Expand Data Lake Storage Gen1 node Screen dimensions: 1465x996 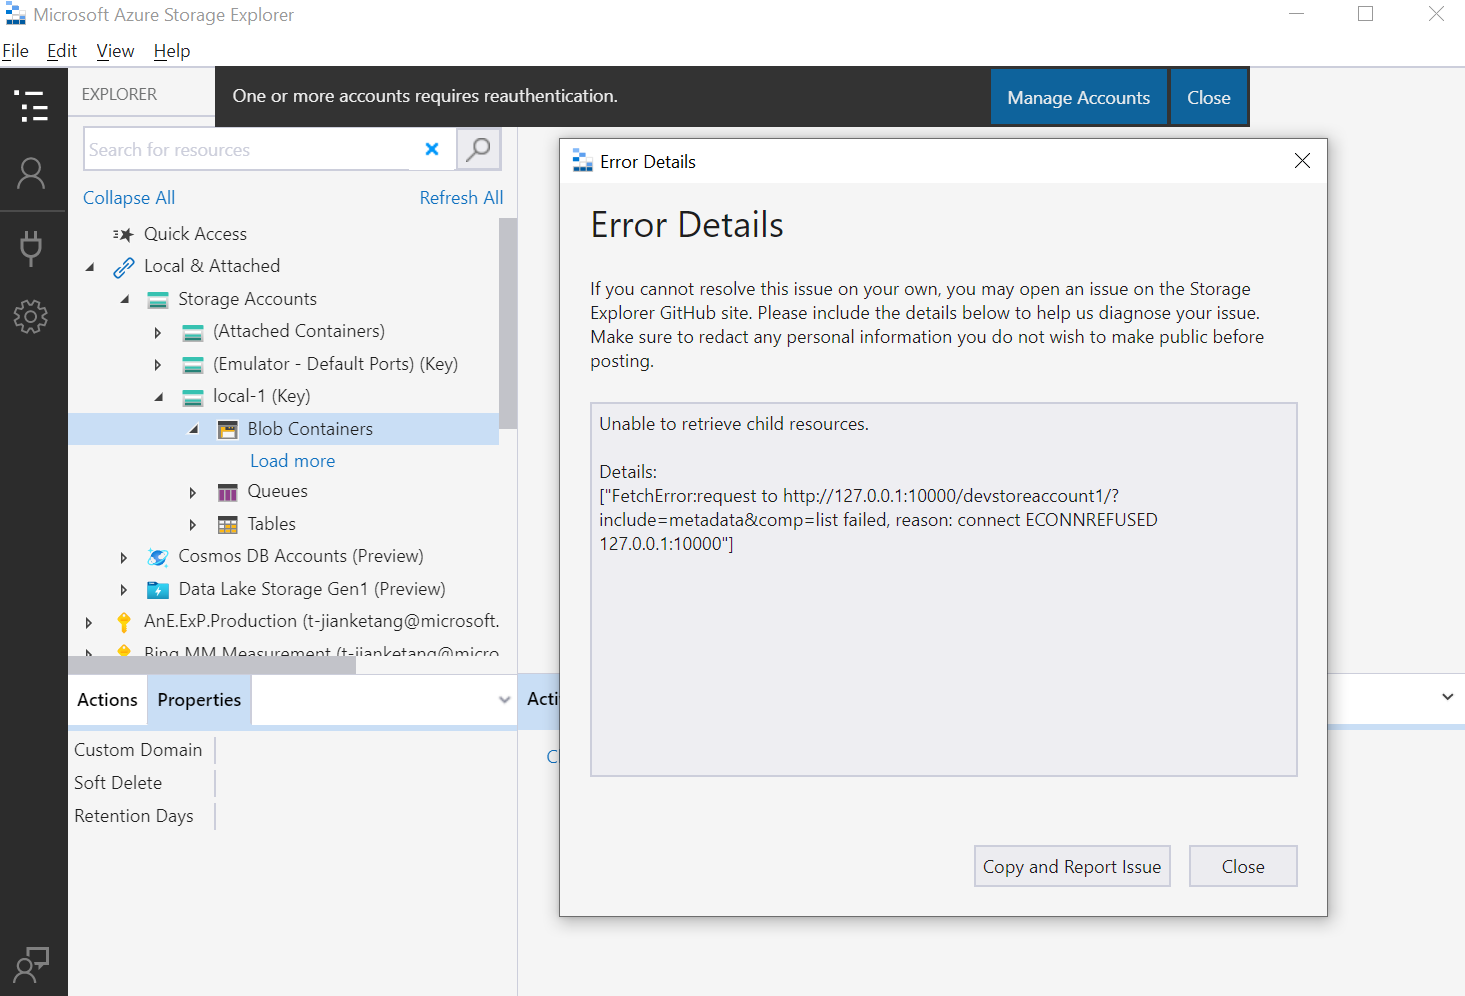(x=124, y=589)
